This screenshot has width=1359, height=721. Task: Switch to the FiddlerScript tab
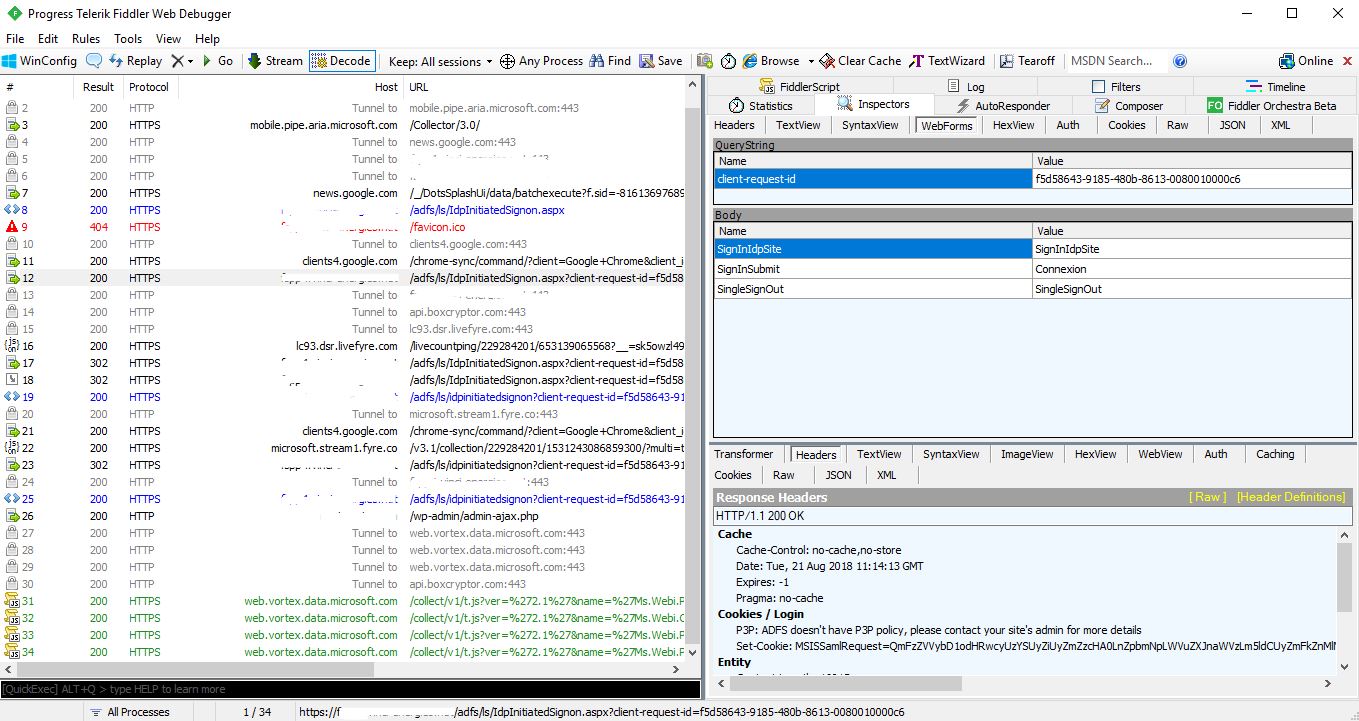799,87
